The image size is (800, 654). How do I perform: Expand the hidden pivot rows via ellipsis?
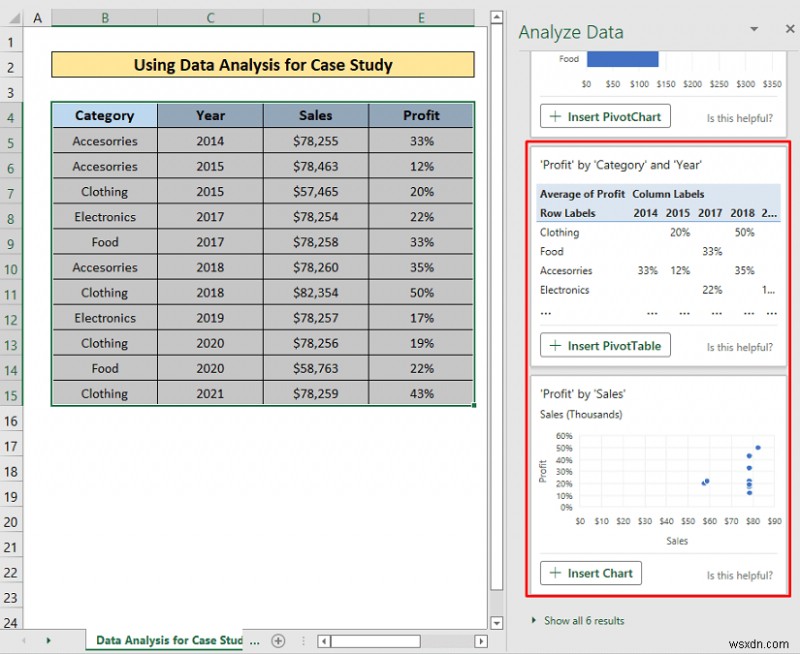[x=546, y=312]
